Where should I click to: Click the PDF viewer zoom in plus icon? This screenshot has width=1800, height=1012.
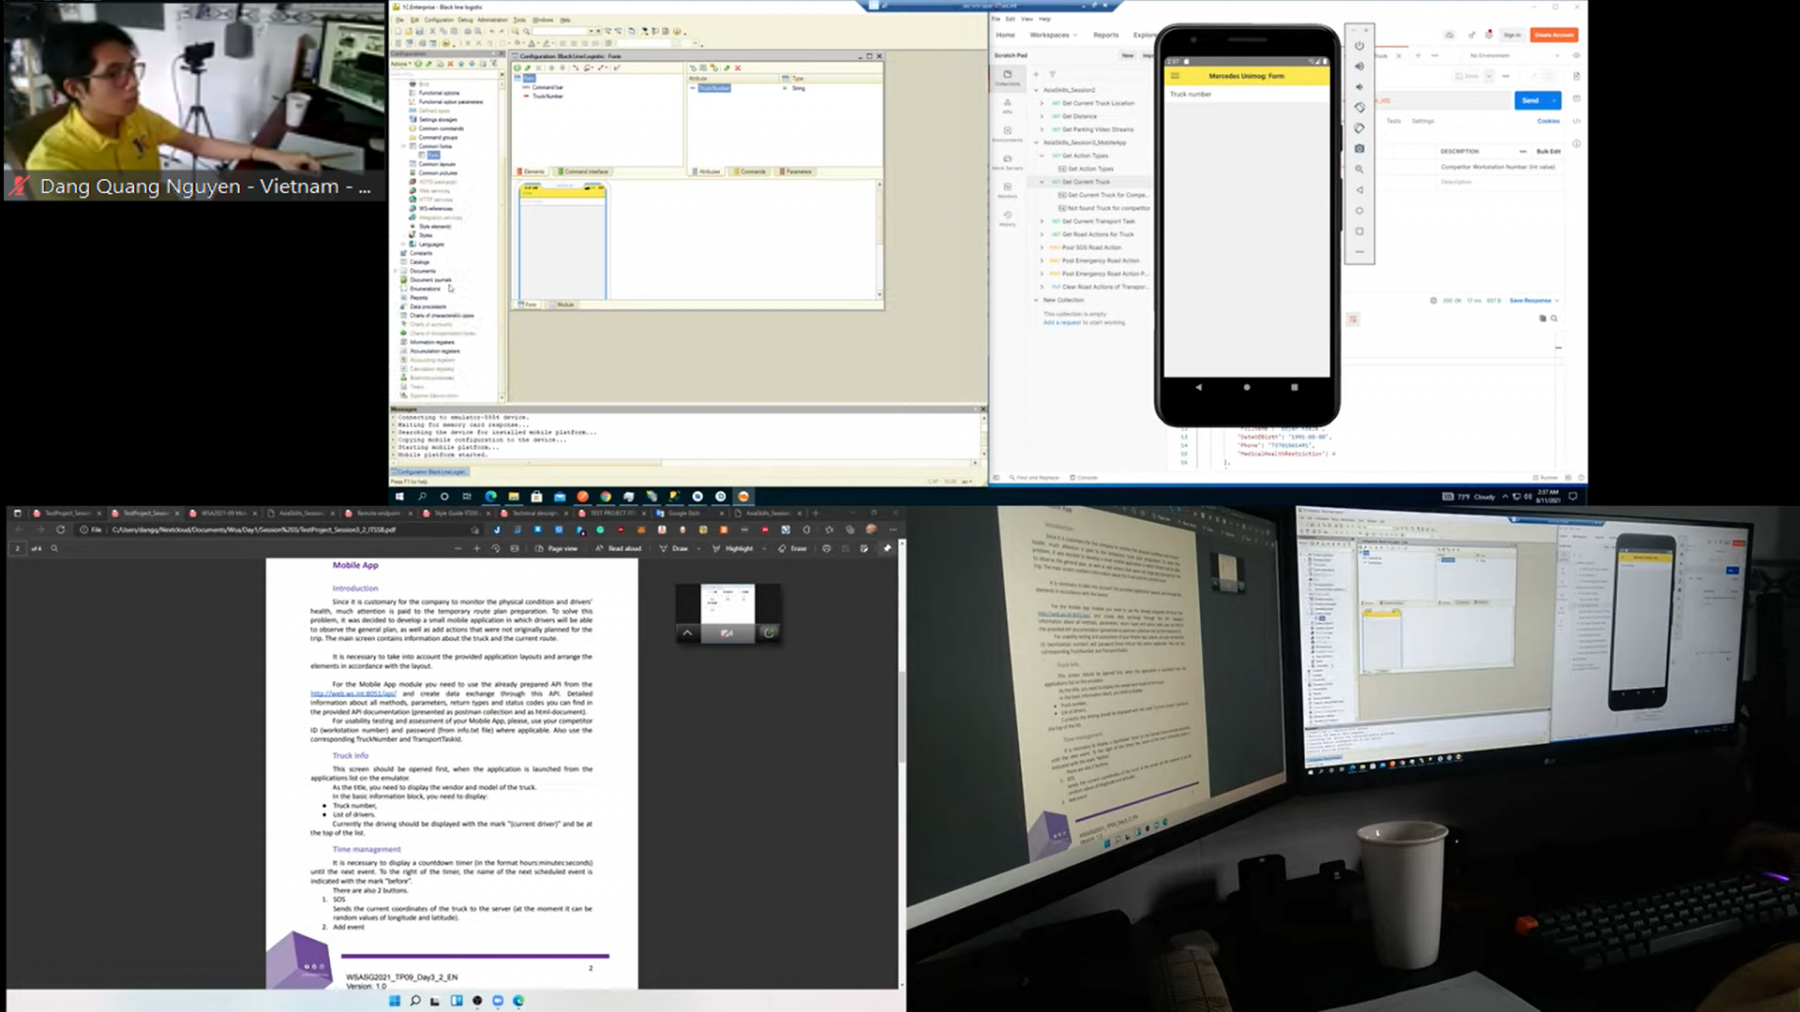(x=477, y=548)
